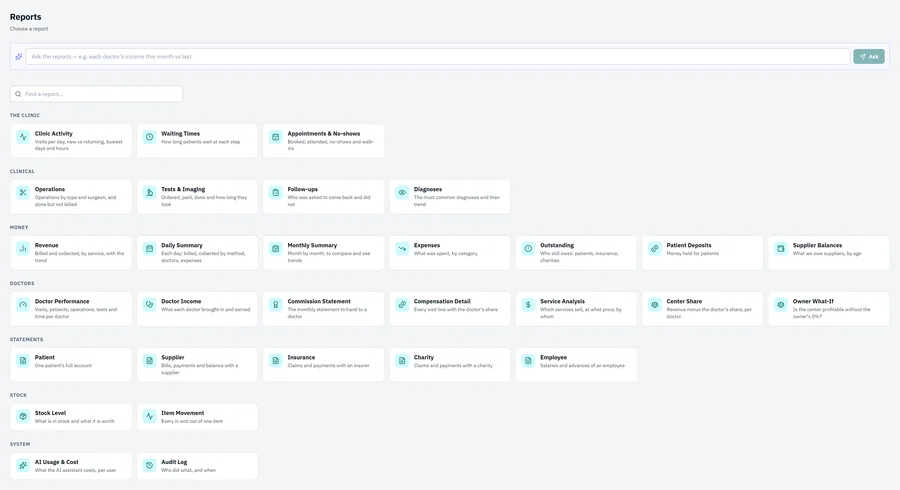
Task: Click 'Every visit line with the doctor's share'
Action: [456, 309]
